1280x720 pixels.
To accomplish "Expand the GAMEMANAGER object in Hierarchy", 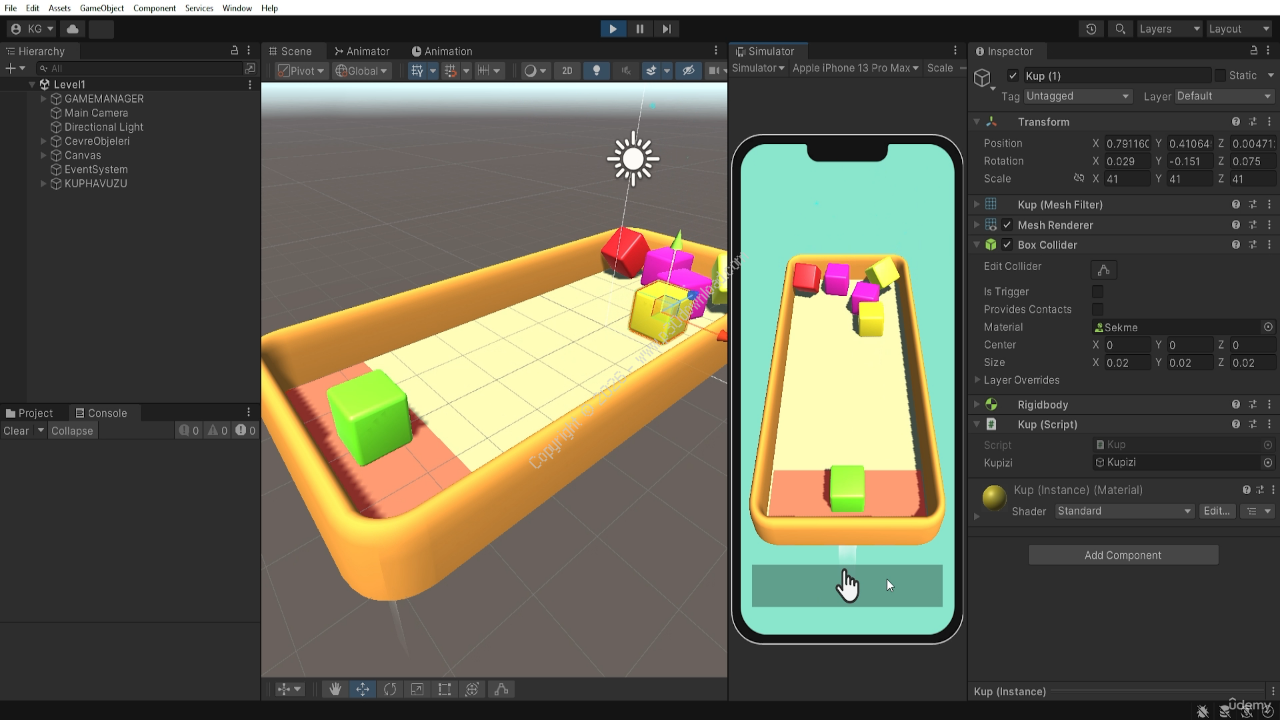I will pos(43,99).
